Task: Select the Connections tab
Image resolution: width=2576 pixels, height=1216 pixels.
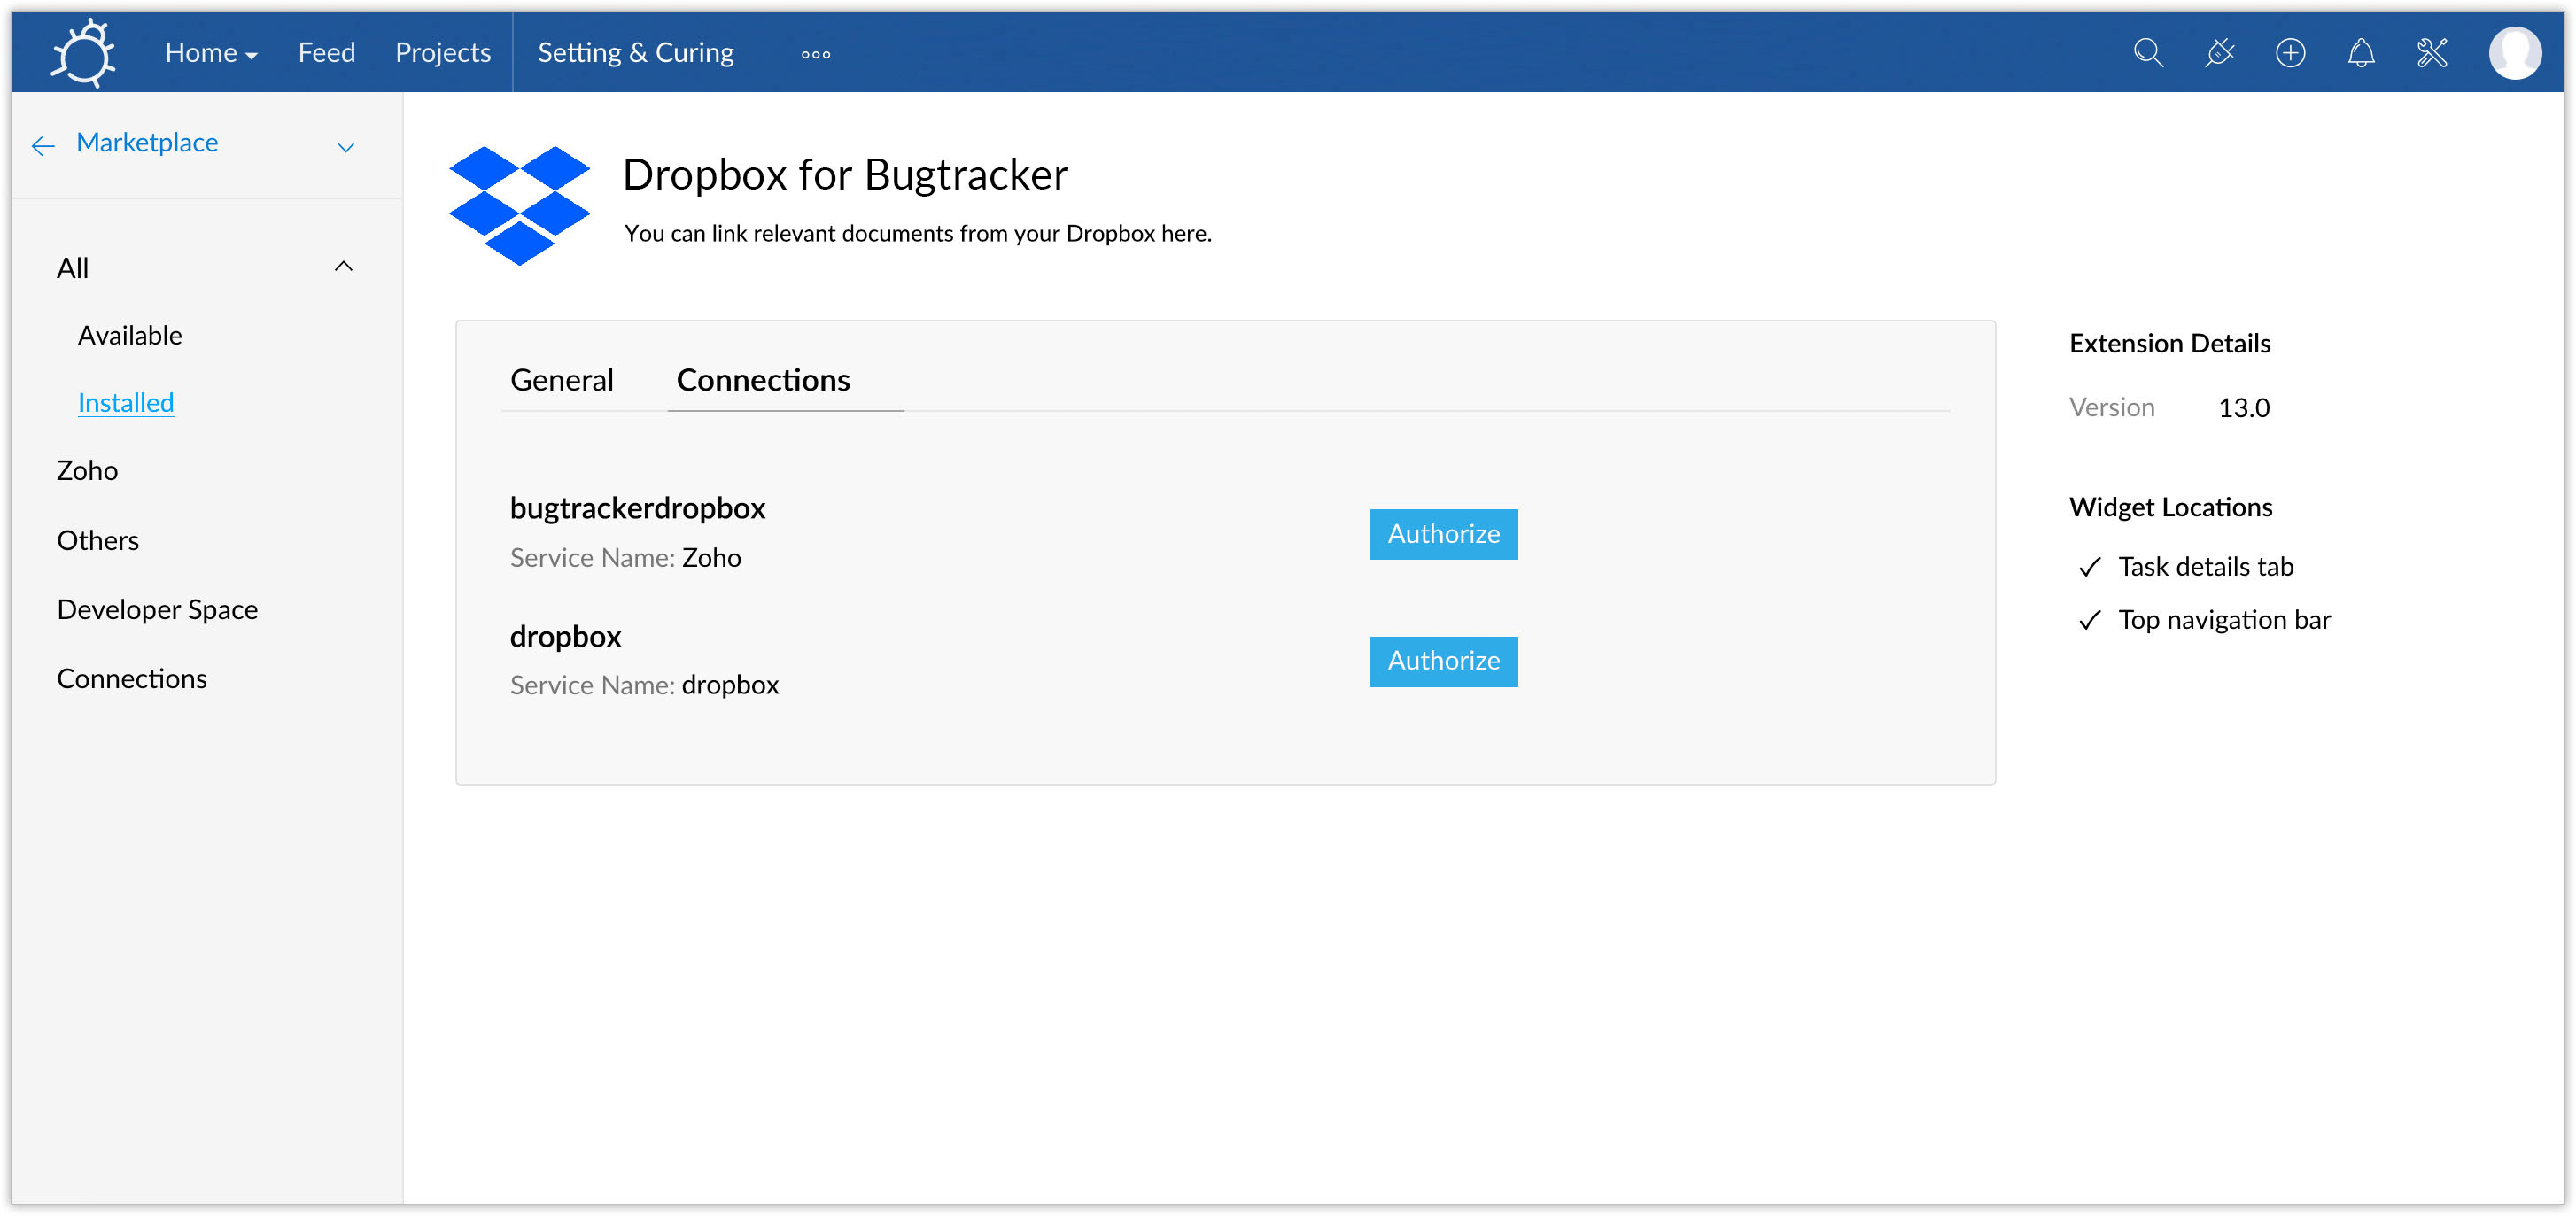Action: 763,380
